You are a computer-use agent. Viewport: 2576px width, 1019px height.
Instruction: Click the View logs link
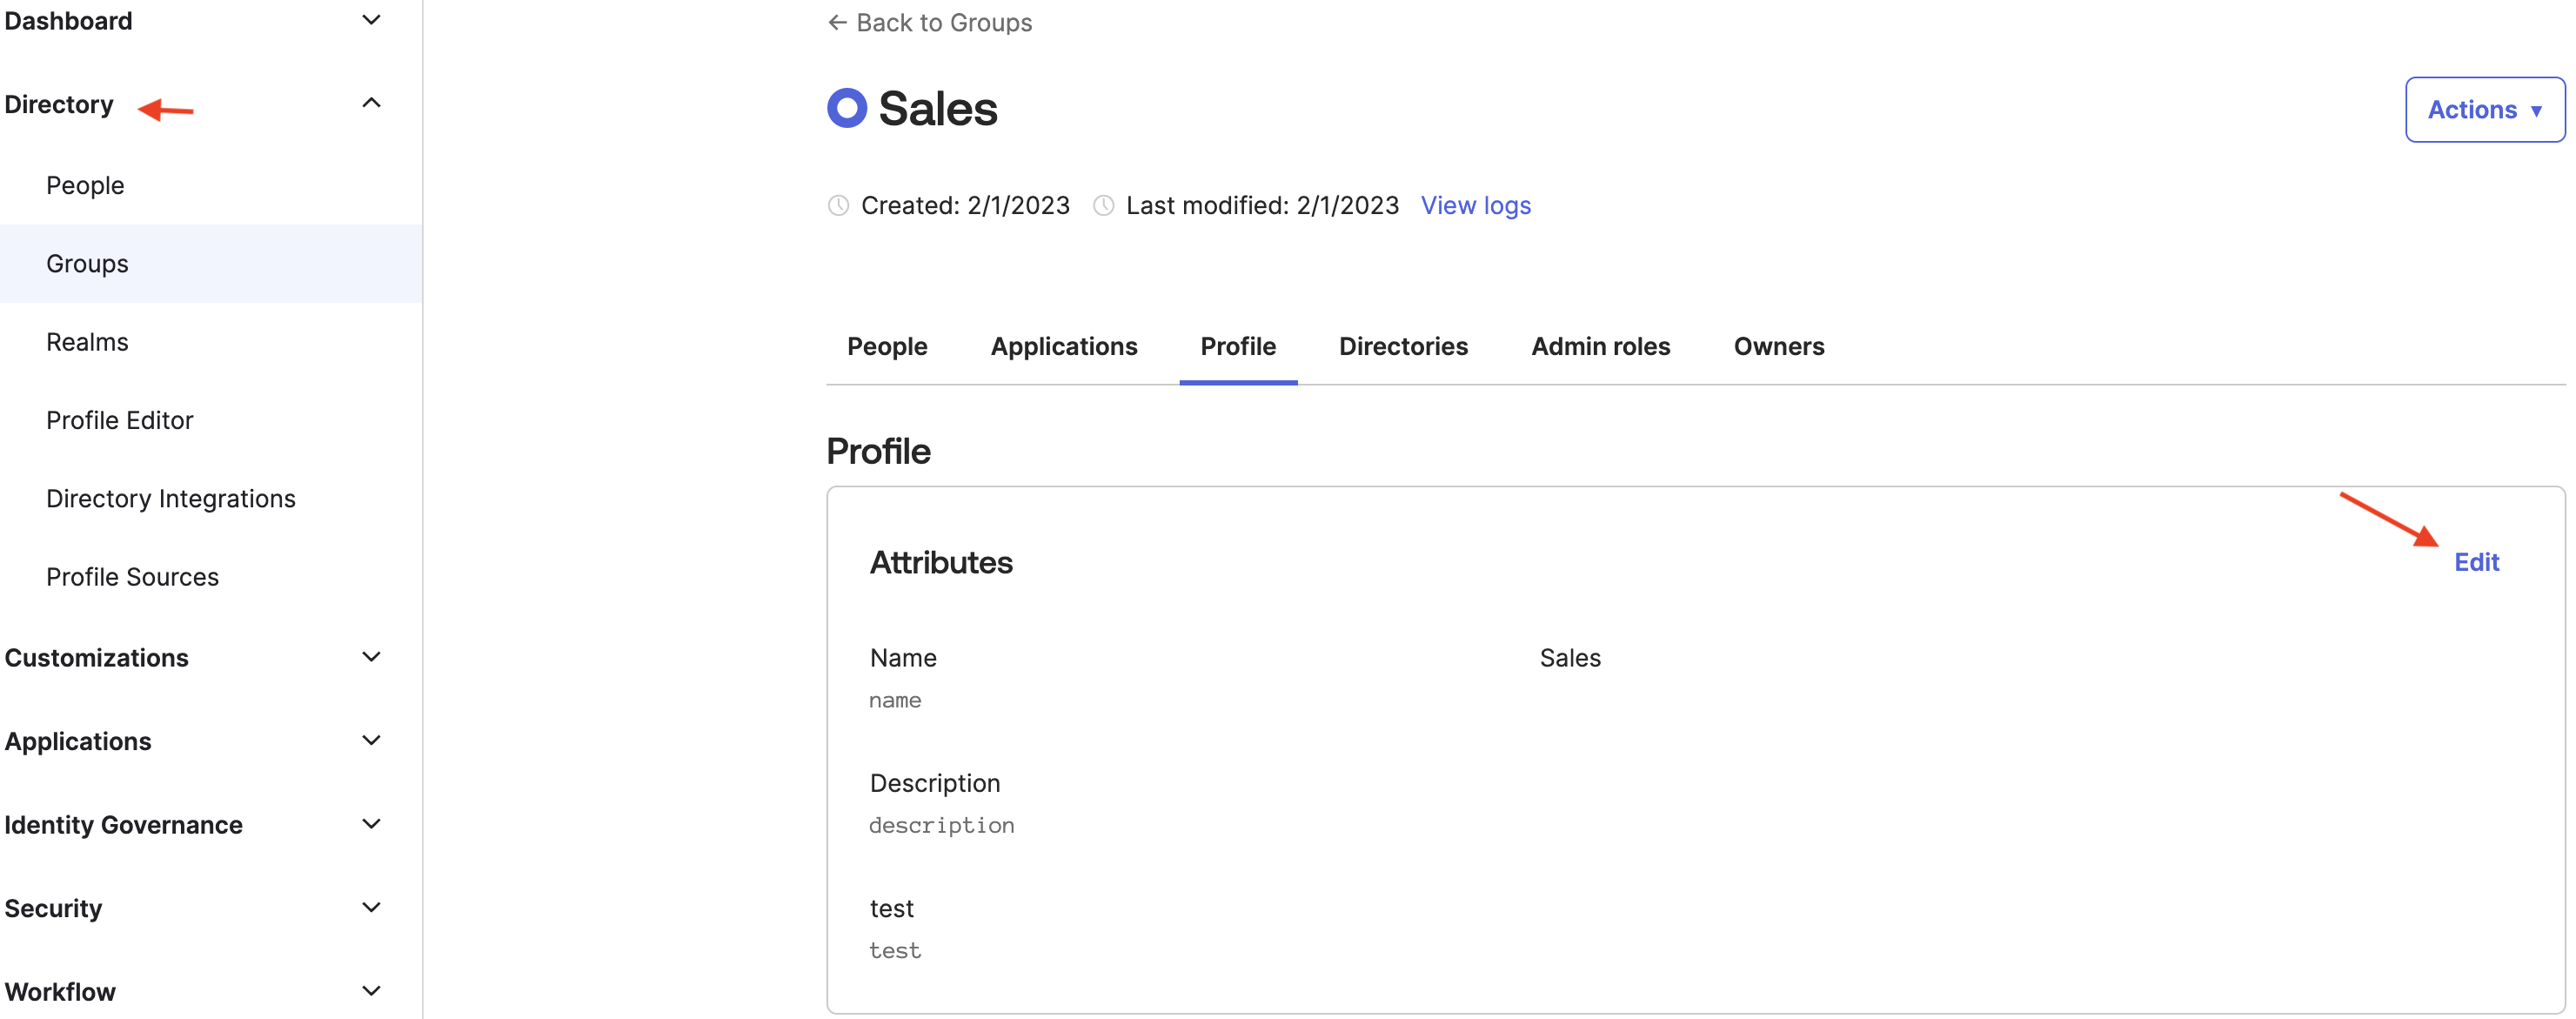[x=1476, y=205]
